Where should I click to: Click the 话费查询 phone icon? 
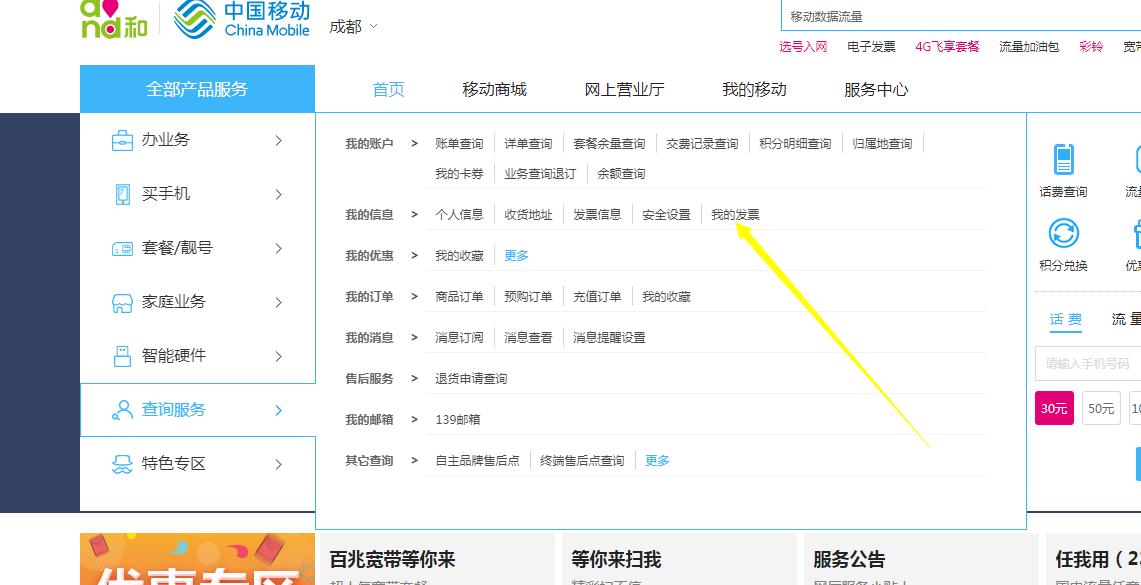[1063, 159]
